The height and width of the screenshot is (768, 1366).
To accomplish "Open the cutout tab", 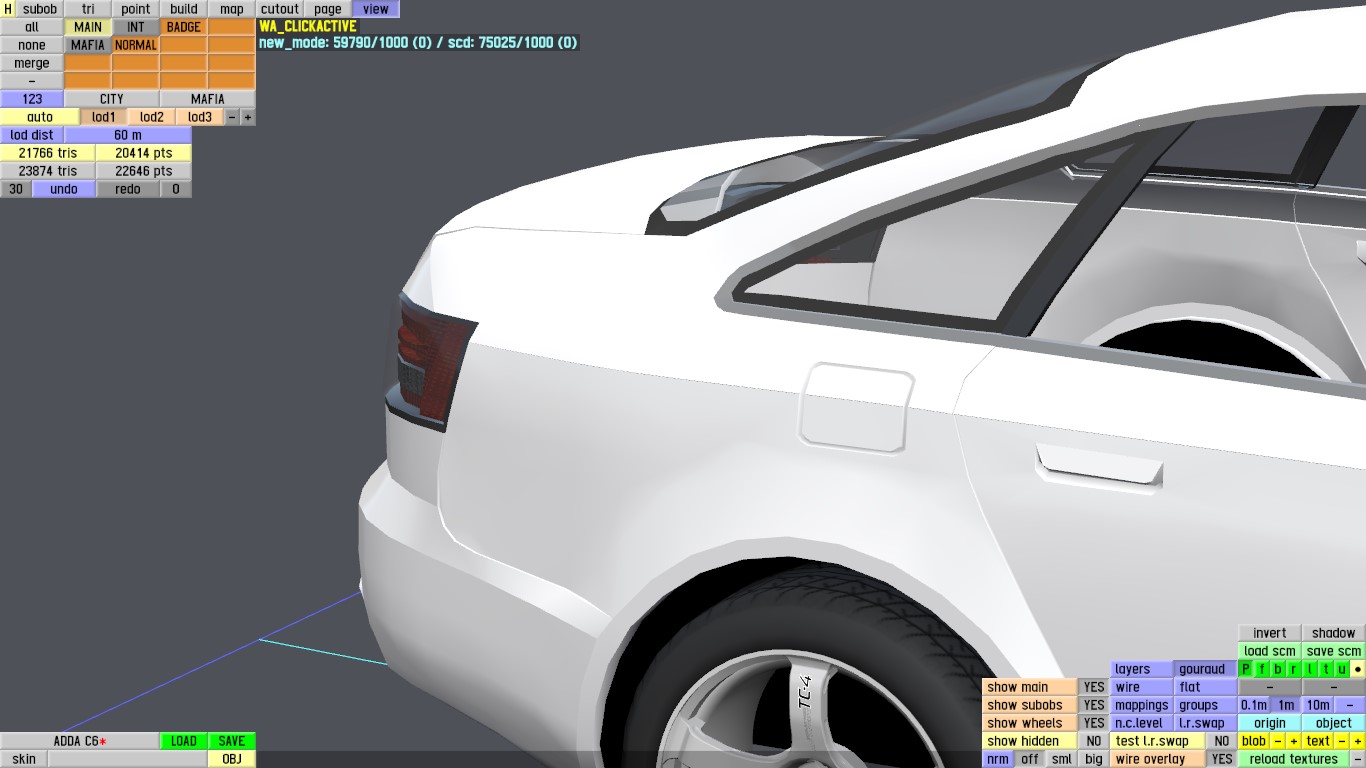I will (280, 9).
